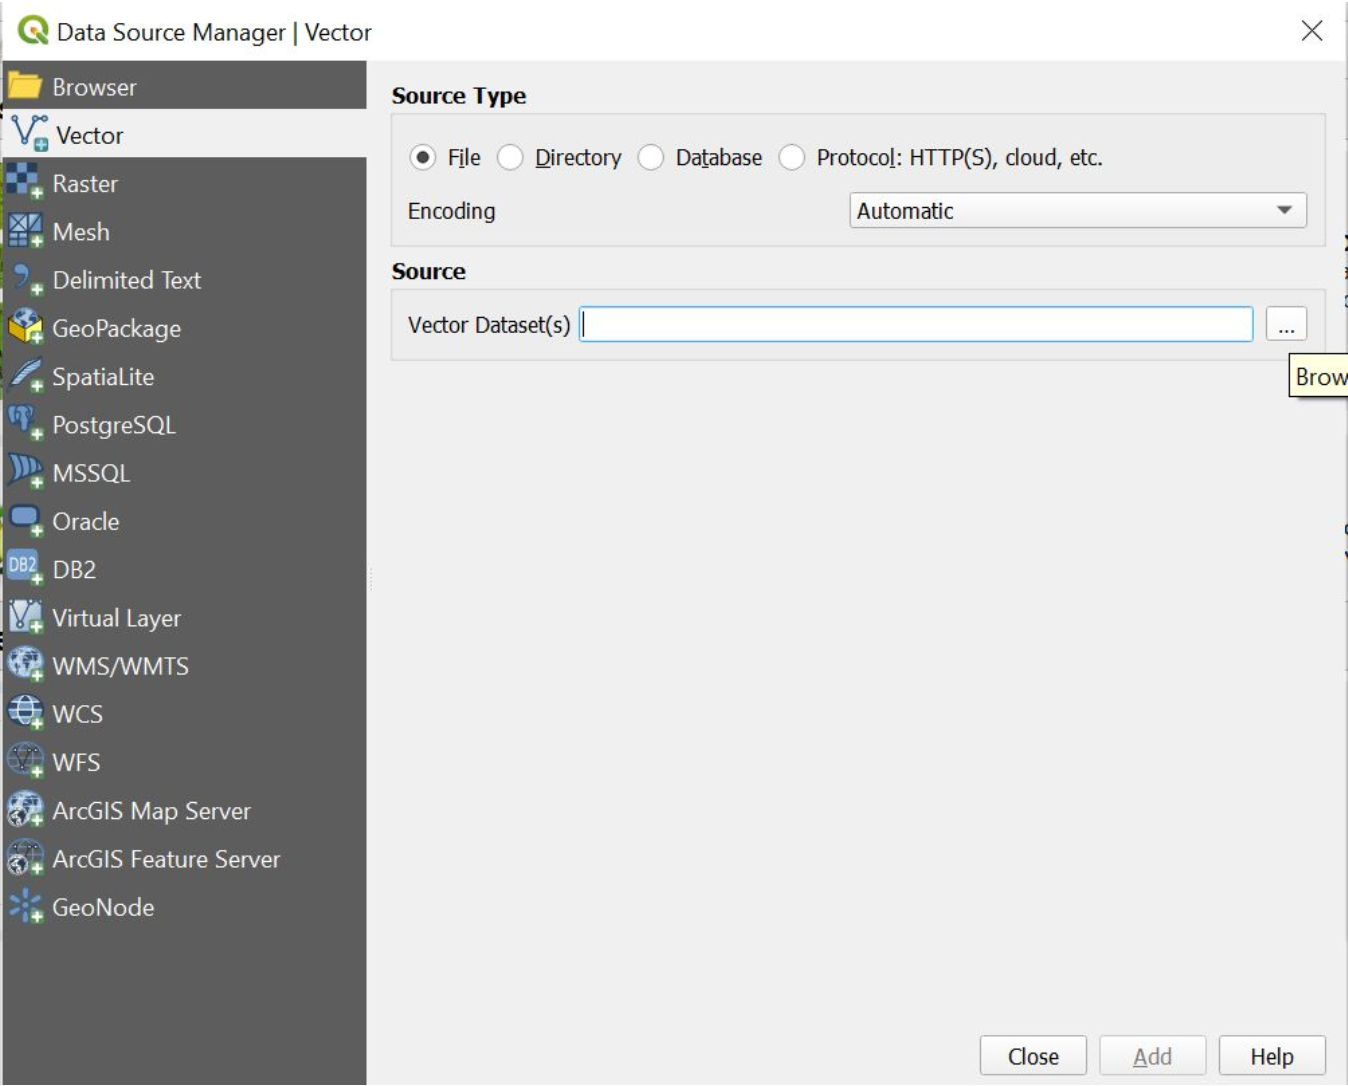Image resolution: width=1348 pixels, height=1086 pixels.
Task: Open the Help documentation
Action: (x=1271, y=1056)
